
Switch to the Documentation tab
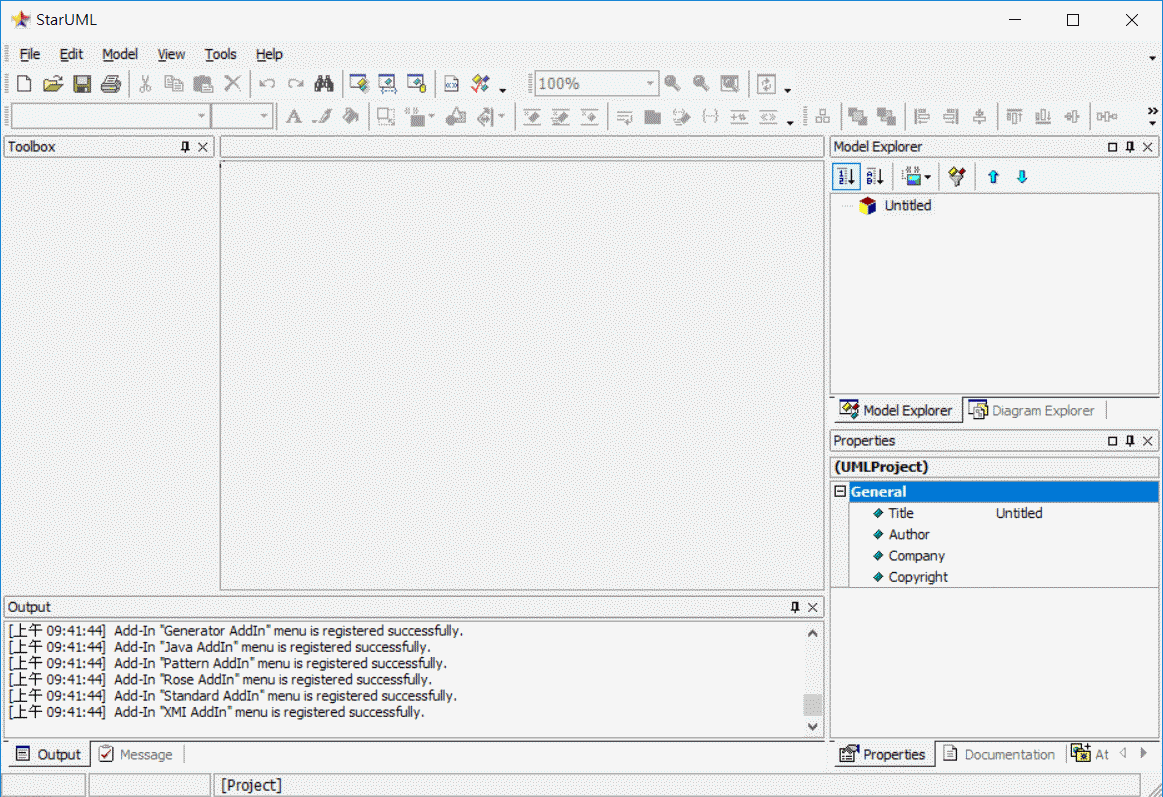(x=998, y=754)
